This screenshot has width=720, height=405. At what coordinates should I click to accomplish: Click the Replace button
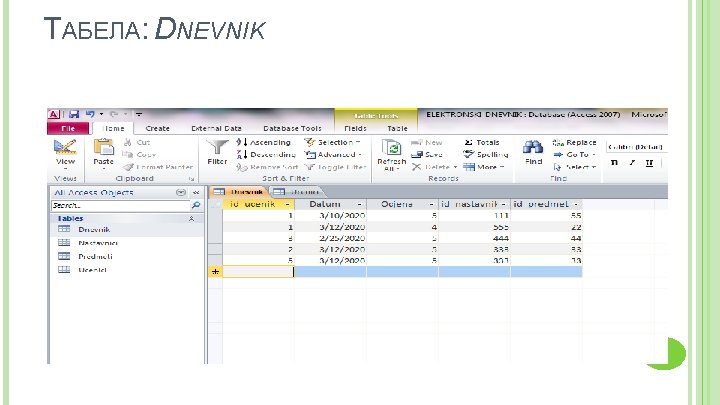(x=574, y=142)
